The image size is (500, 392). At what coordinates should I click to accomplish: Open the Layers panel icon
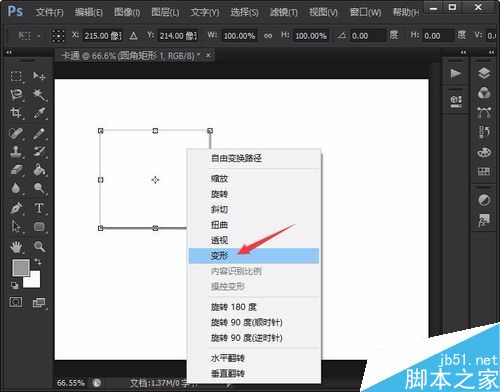(x=484, y=73)
